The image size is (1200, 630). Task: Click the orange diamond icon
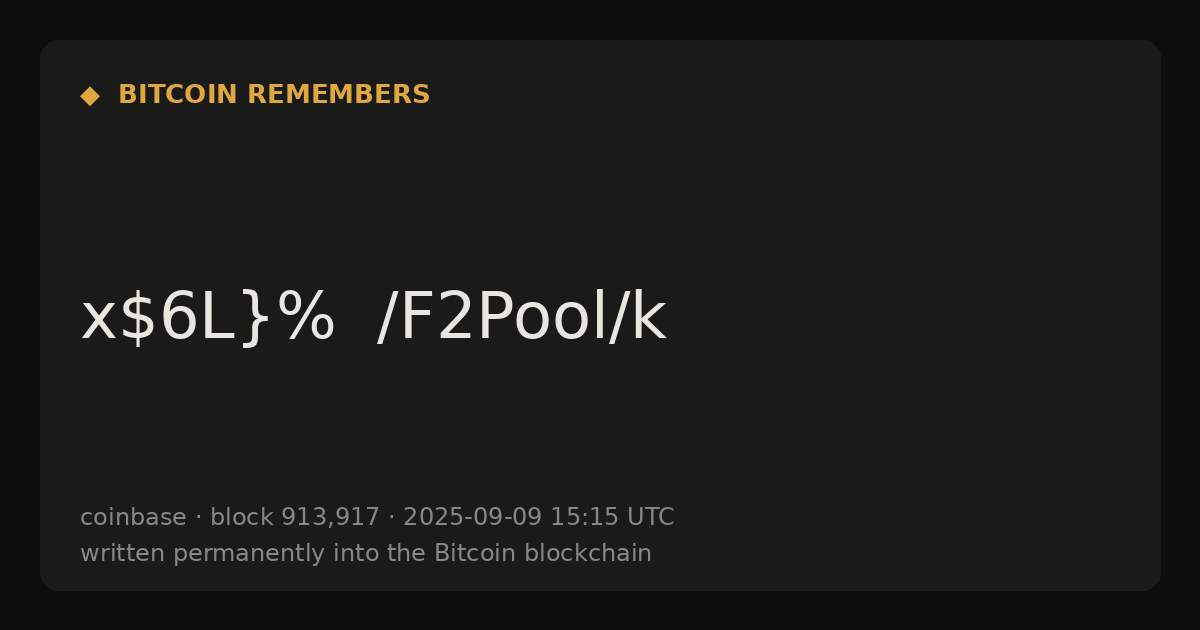90,95
